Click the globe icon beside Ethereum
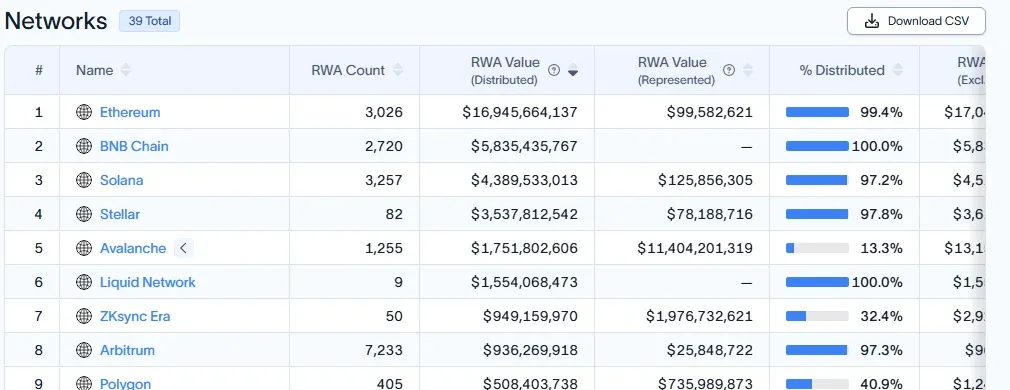 [84, 112]
